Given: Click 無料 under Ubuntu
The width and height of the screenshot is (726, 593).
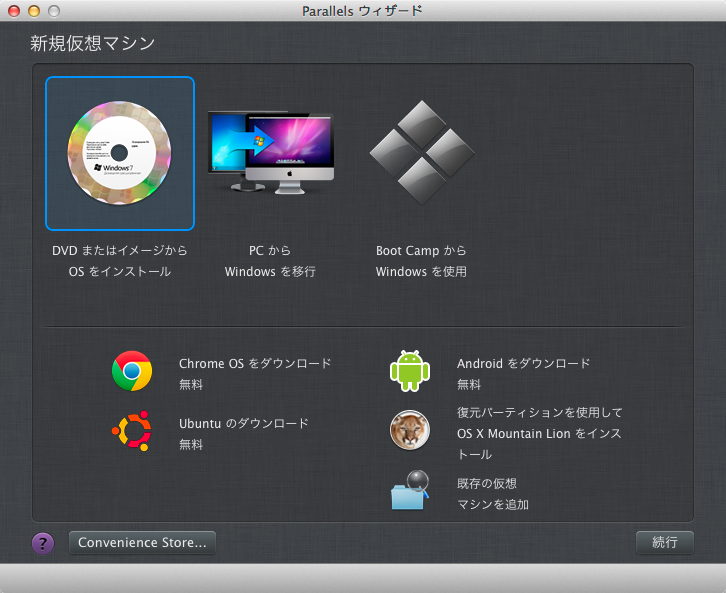Looking at the screenshot, I should tap(191, 444).
